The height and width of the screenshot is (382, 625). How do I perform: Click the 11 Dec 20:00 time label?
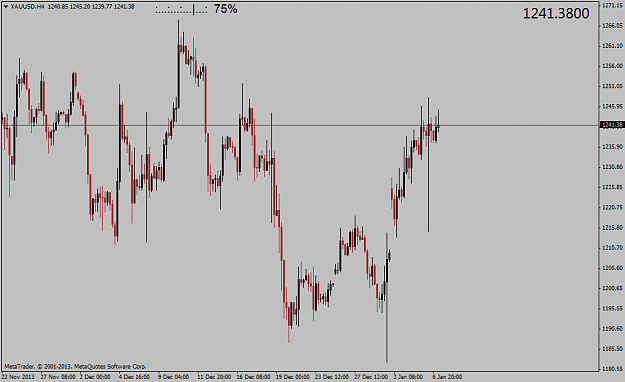(x=214, y=377)
